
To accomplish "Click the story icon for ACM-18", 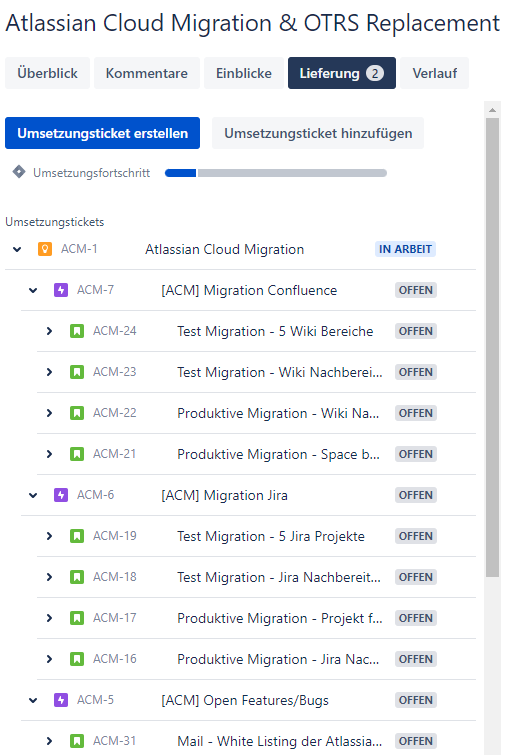I will point(77,577).
